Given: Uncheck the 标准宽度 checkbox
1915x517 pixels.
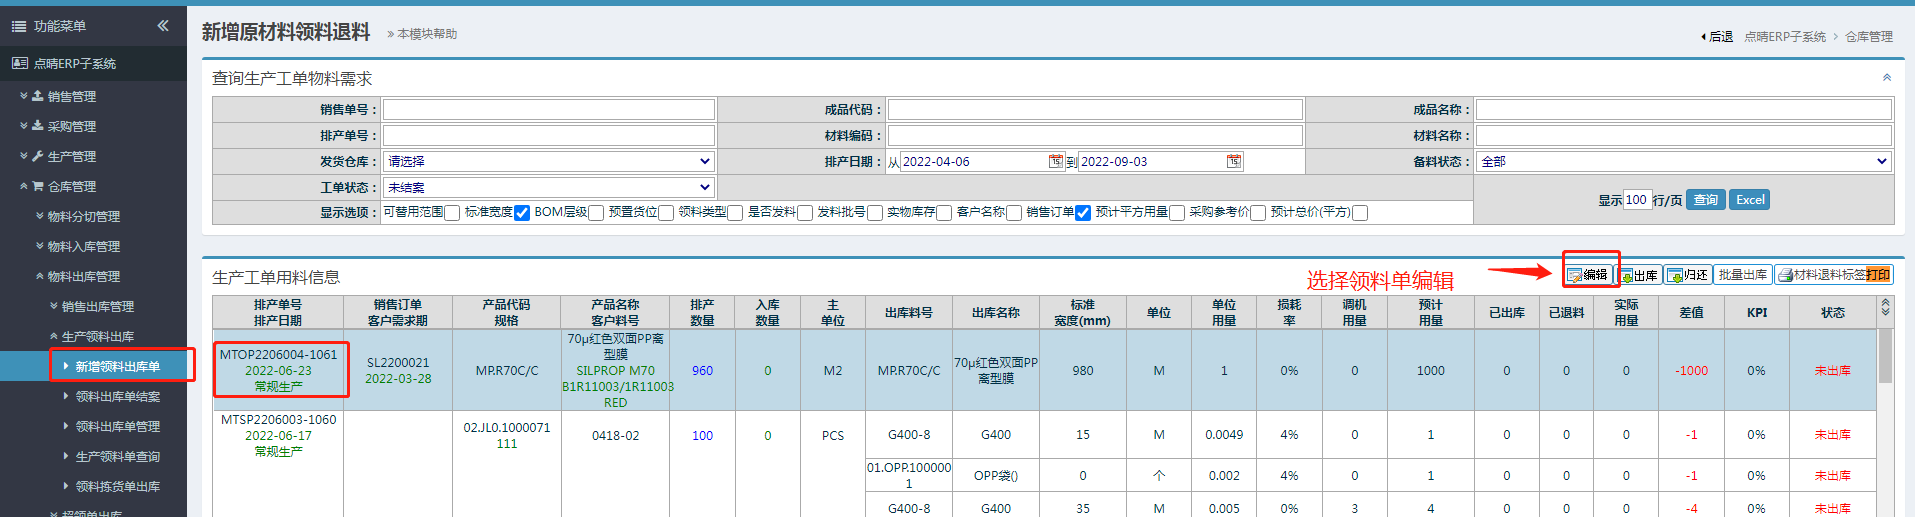Looking at the screenshot, I should tap(521, 213).
